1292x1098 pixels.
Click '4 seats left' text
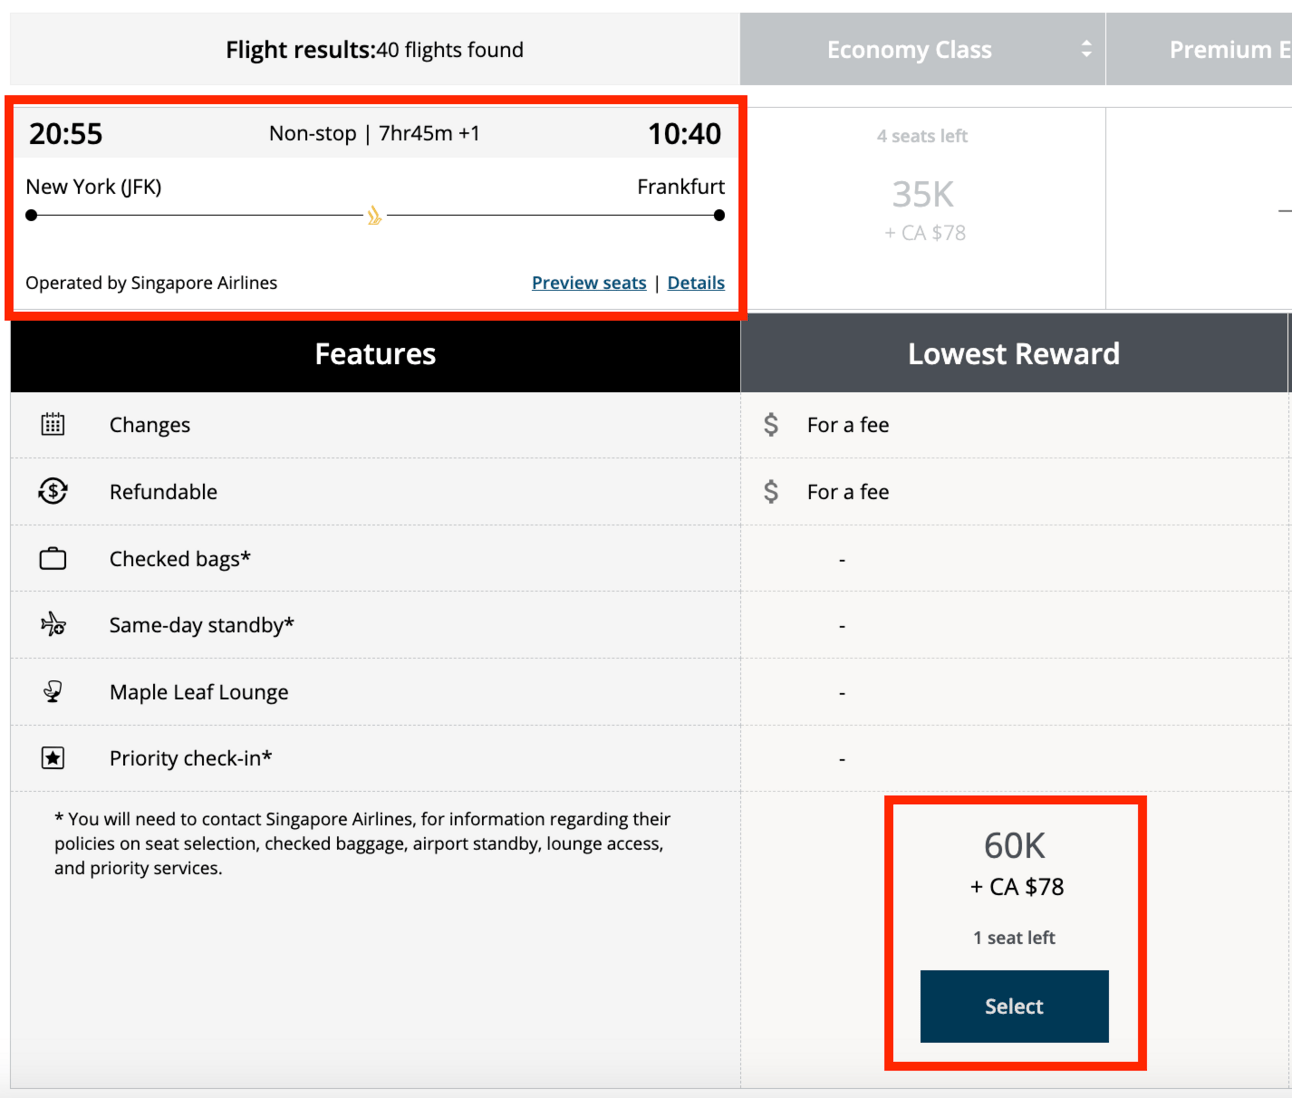[x=922, y=136]
